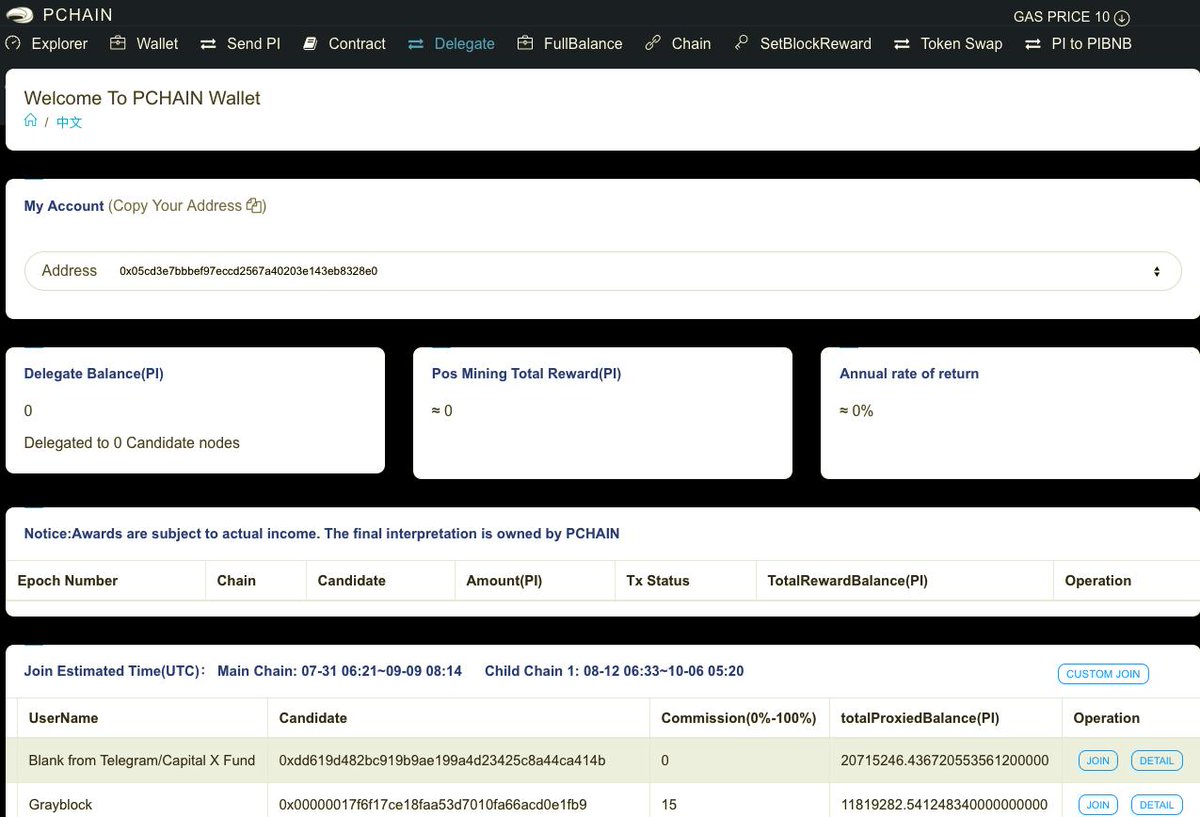This screenshot has width=1200, height=817.
Task: Click the Send PI arrows icon
Action: [x=208, y=44]
